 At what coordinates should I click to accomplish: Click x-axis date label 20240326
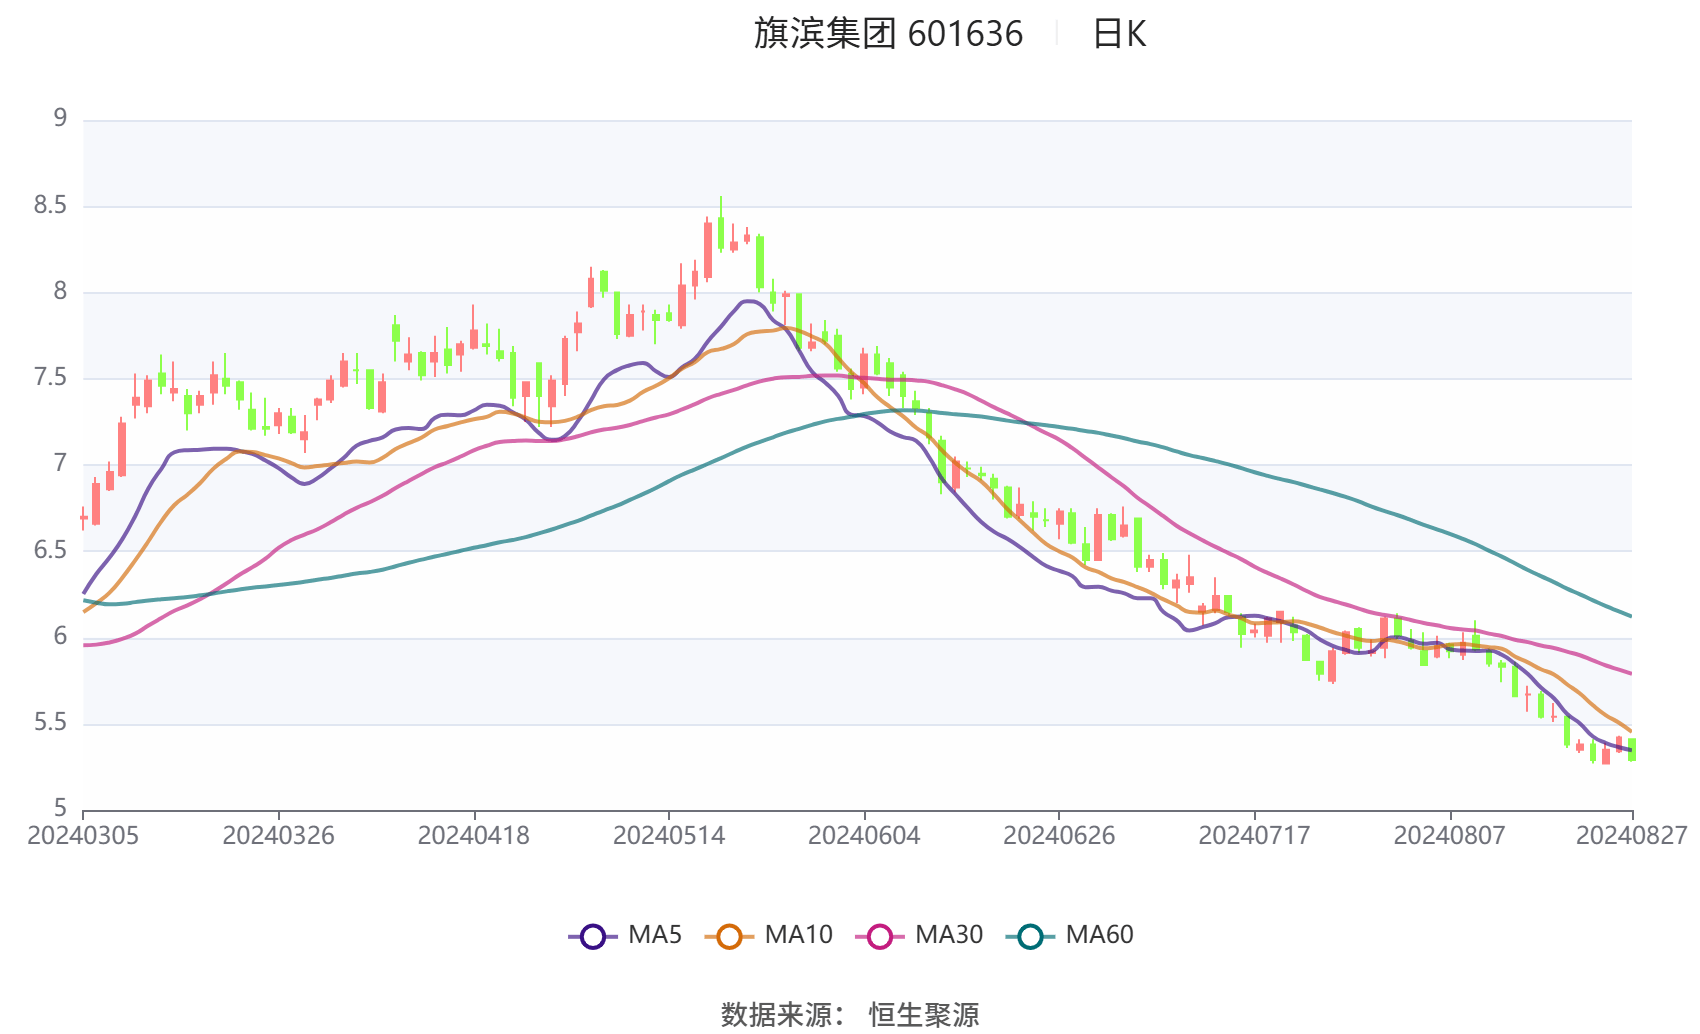coord(278,836)
